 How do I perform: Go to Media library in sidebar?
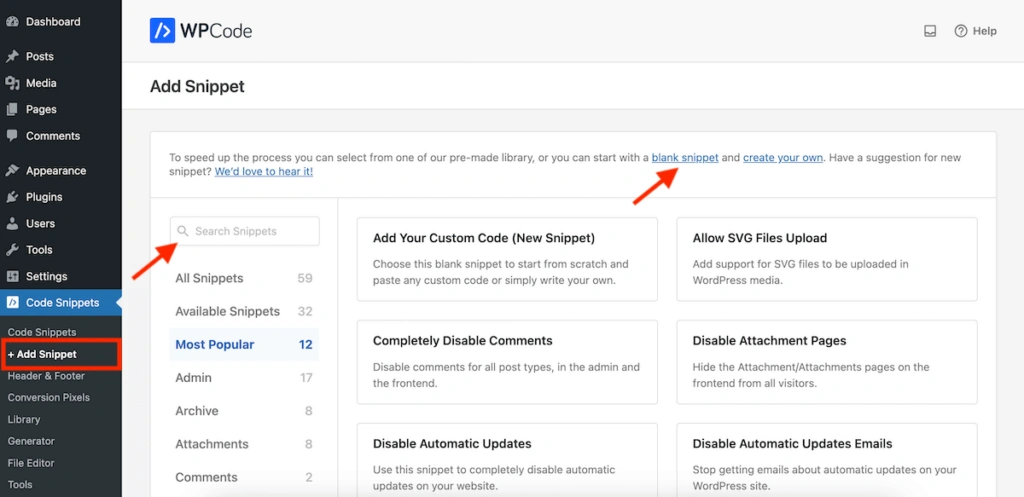41,83
